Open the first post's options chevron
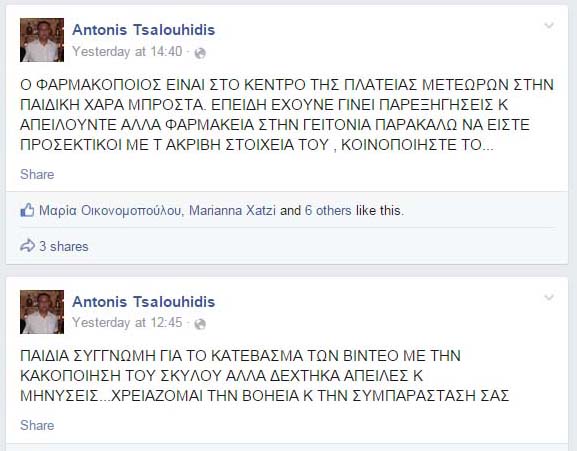 [x=549, y=25]
